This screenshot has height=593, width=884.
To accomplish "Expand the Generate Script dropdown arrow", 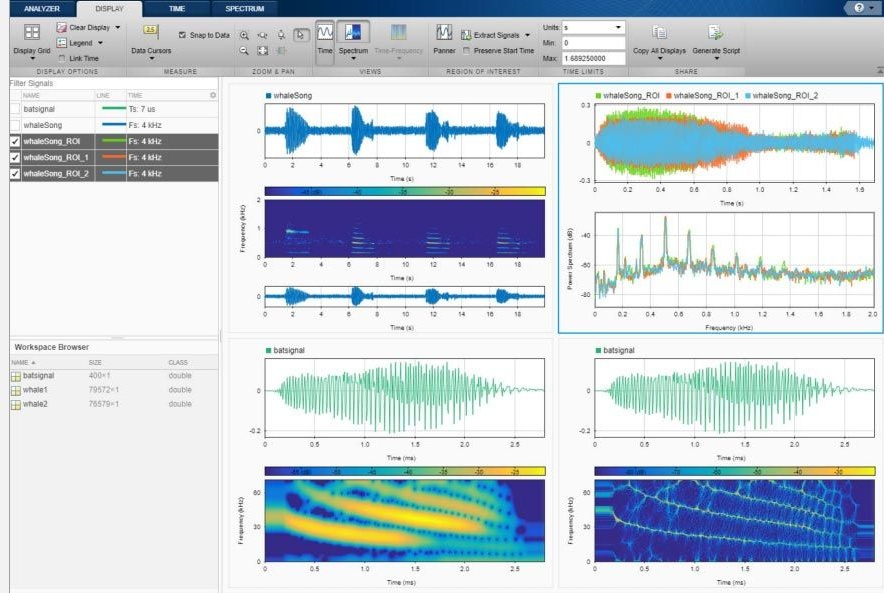I will (x=717, y=59).
